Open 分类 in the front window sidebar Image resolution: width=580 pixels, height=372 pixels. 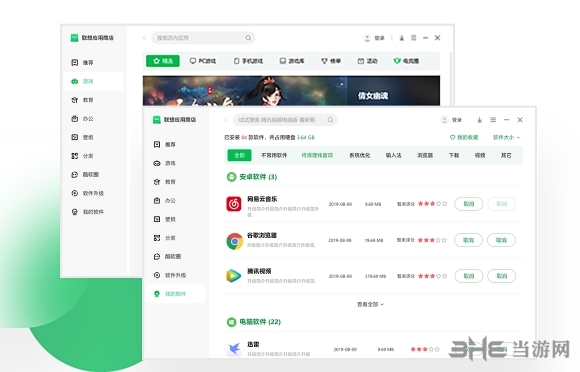point(165,238)
